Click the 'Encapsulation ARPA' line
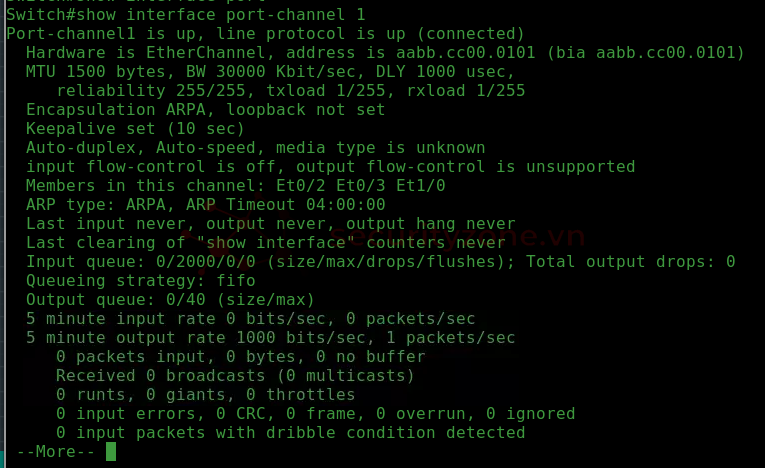Image resolution: width=765 pixels, height=468 pixels. tap(205, 110)
